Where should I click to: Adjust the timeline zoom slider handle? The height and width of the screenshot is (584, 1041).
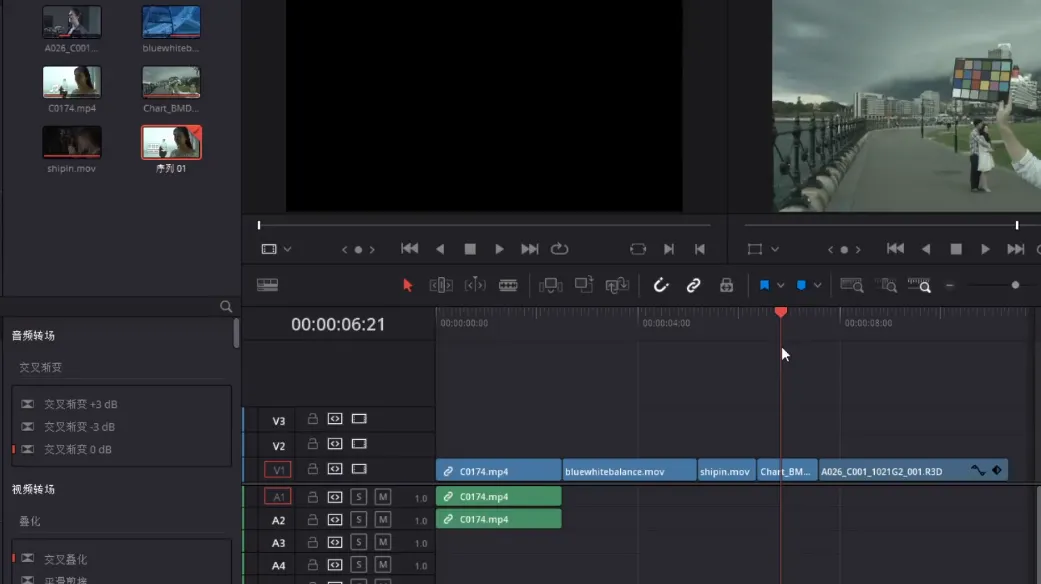(1015, 285)
